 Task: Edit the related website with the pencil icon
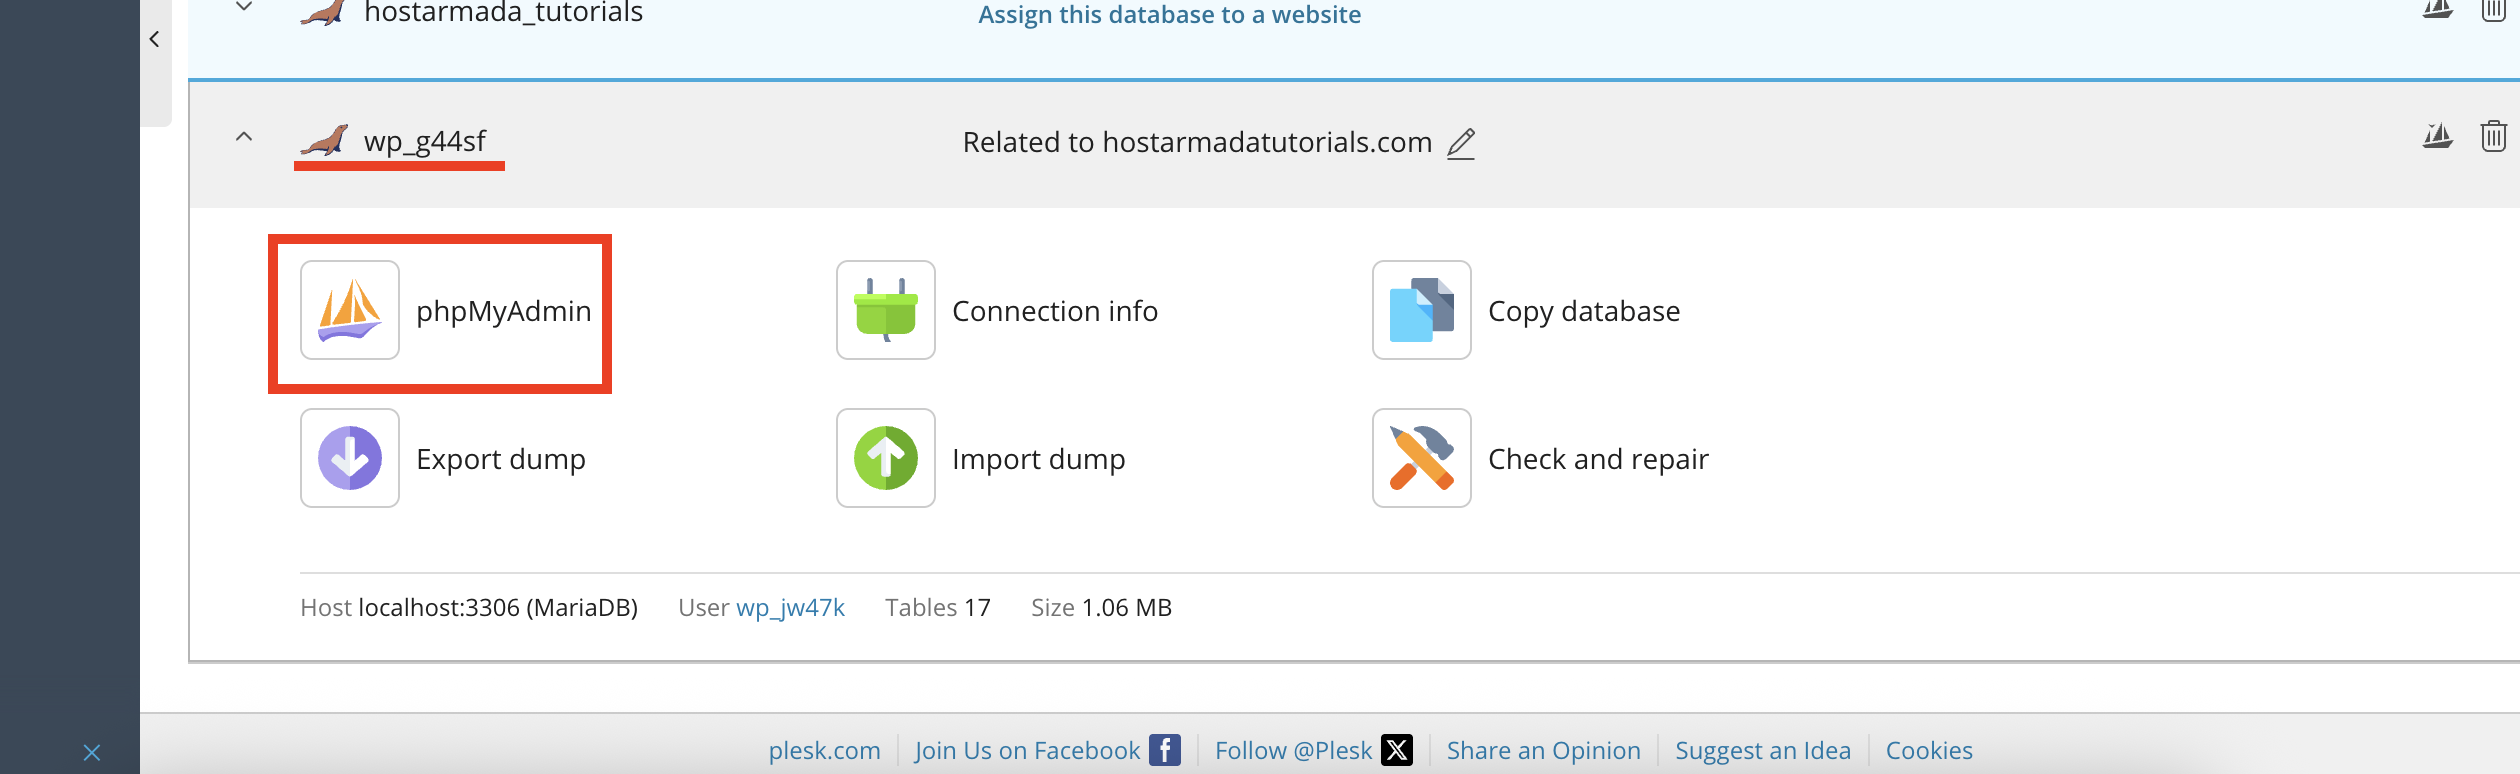coord(1461,143)
